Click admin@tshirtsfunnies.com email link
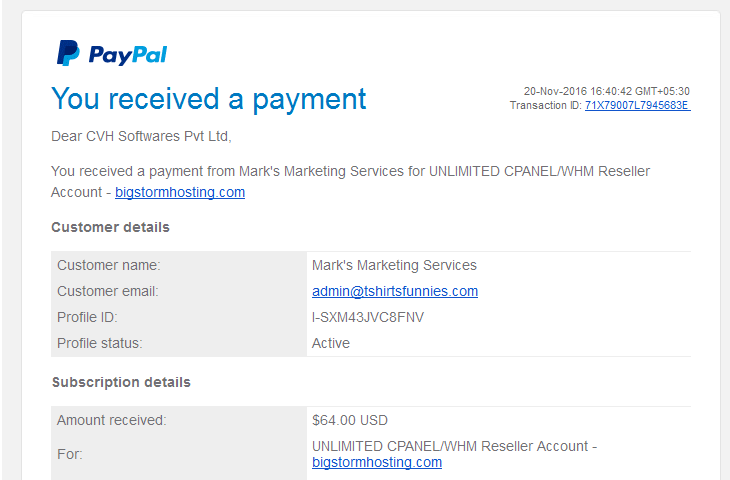Screen dimensions: 730x480 [395, 291]
